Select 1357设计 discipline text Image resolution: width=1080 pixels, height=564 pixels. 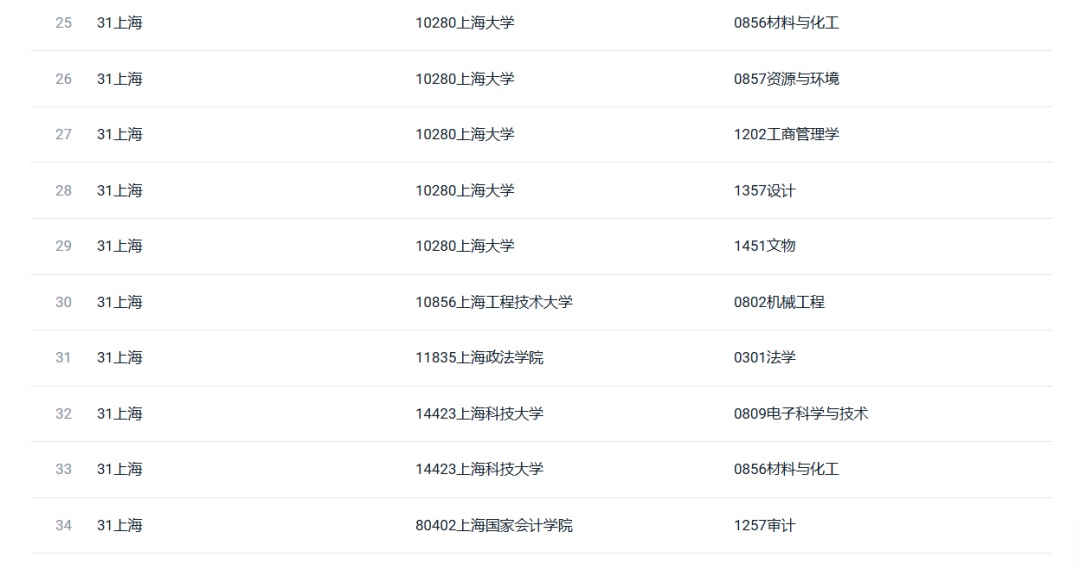click(764, 191)
